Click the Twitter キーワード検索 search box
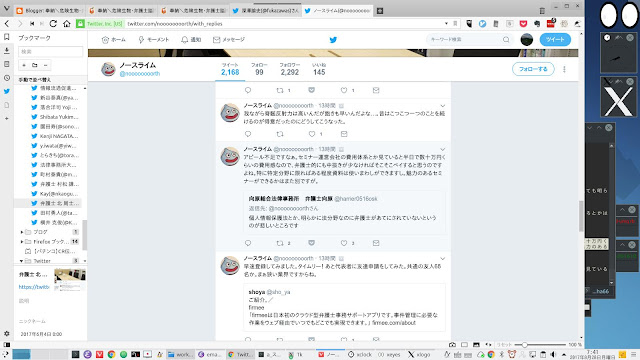 [x=469, y=40]
